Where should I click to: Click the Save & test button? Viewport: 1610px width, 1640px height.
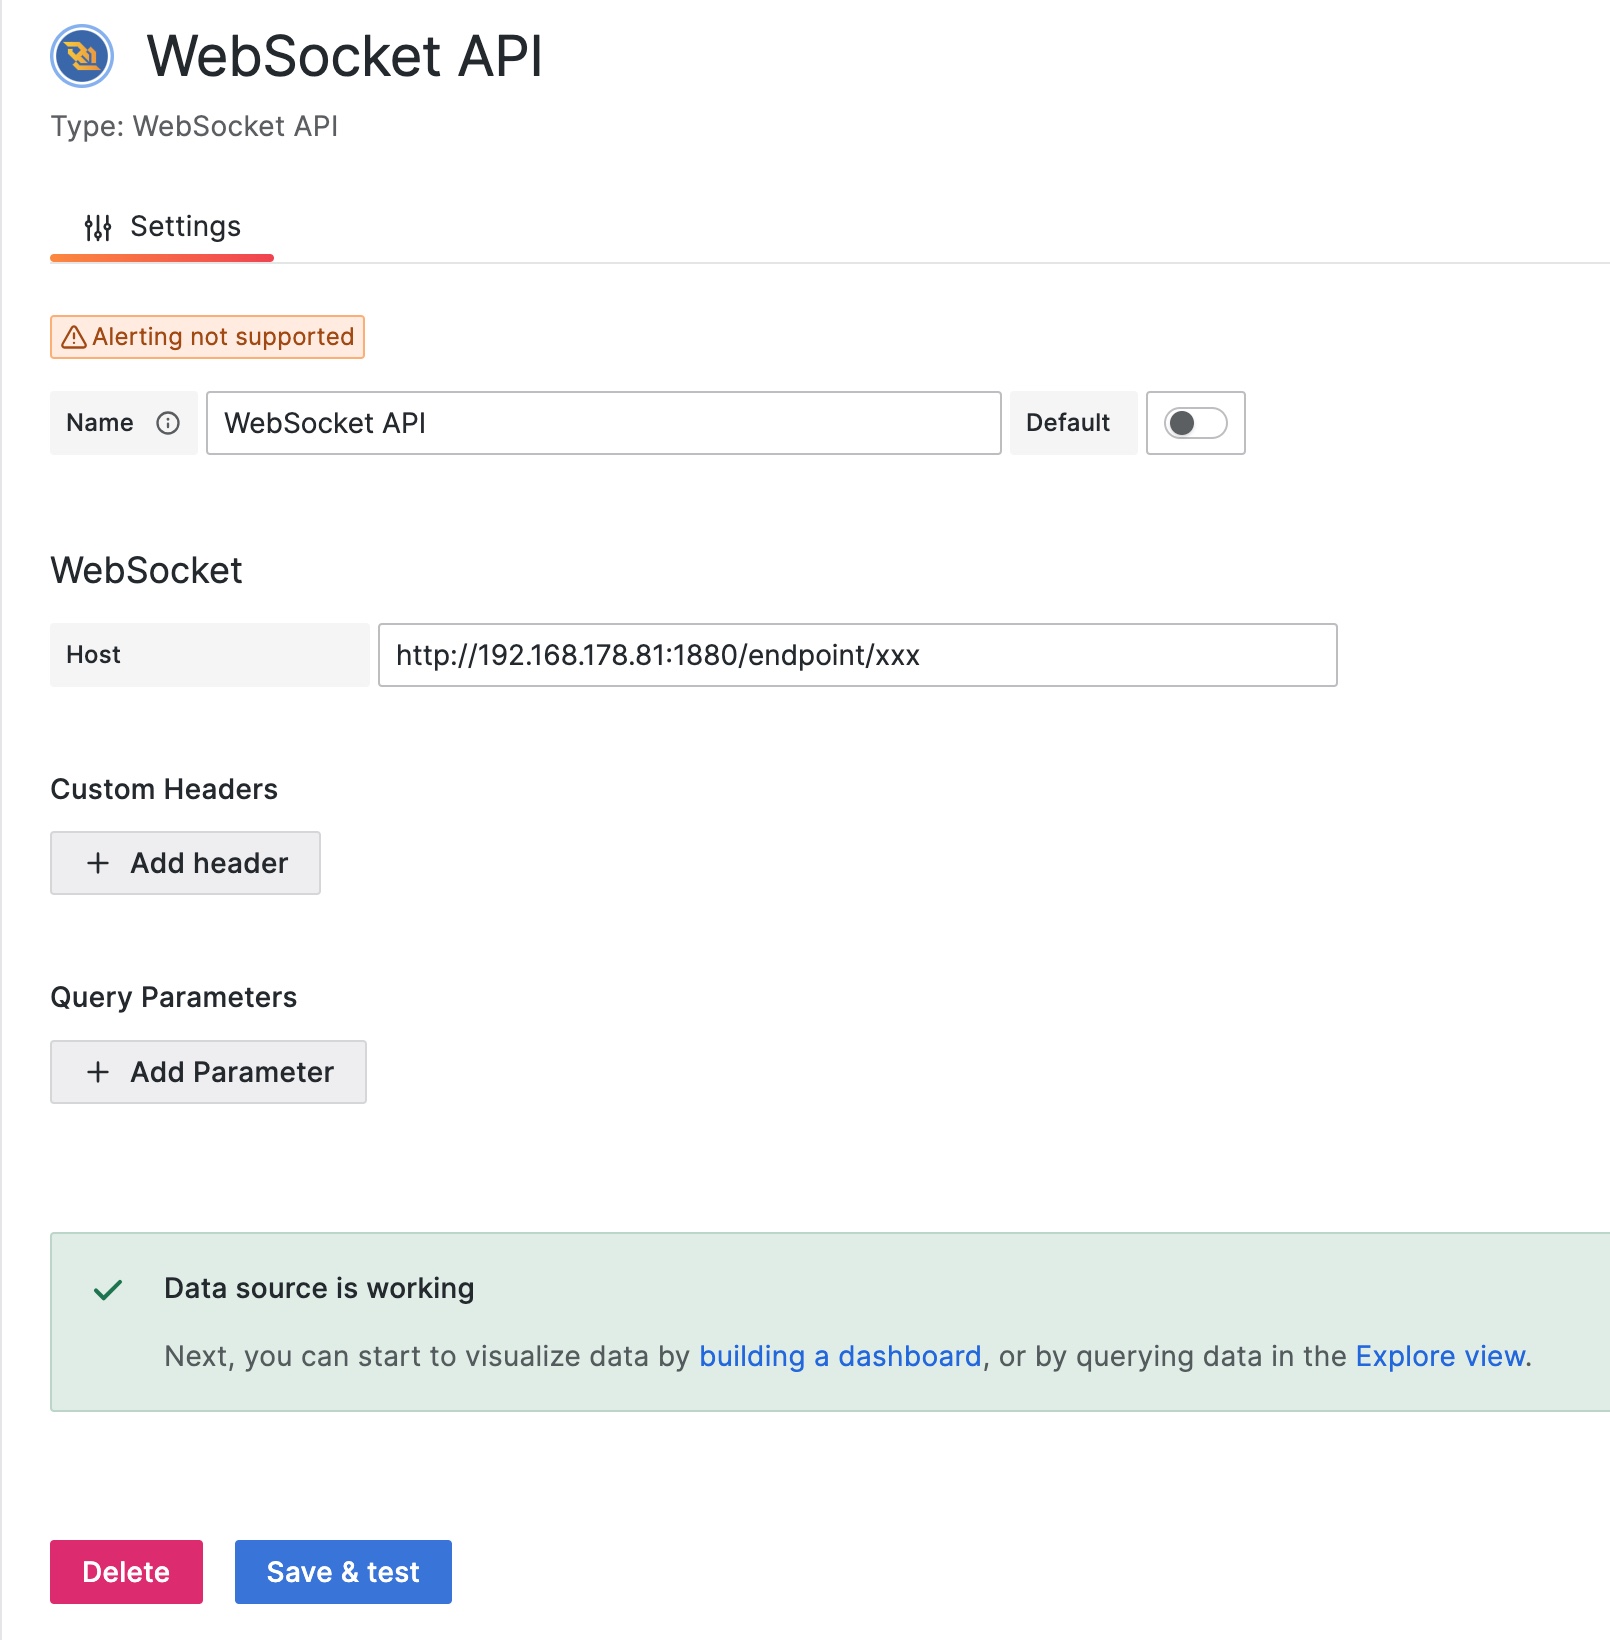[342, 1572]
